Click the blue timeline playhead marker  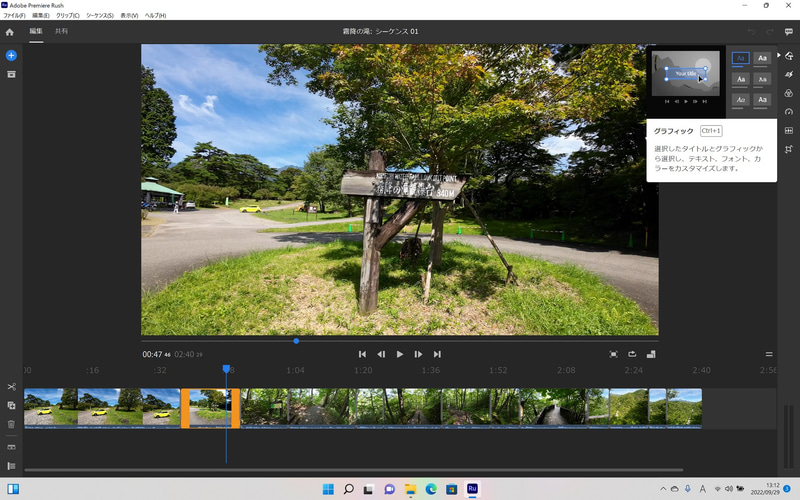226,368
